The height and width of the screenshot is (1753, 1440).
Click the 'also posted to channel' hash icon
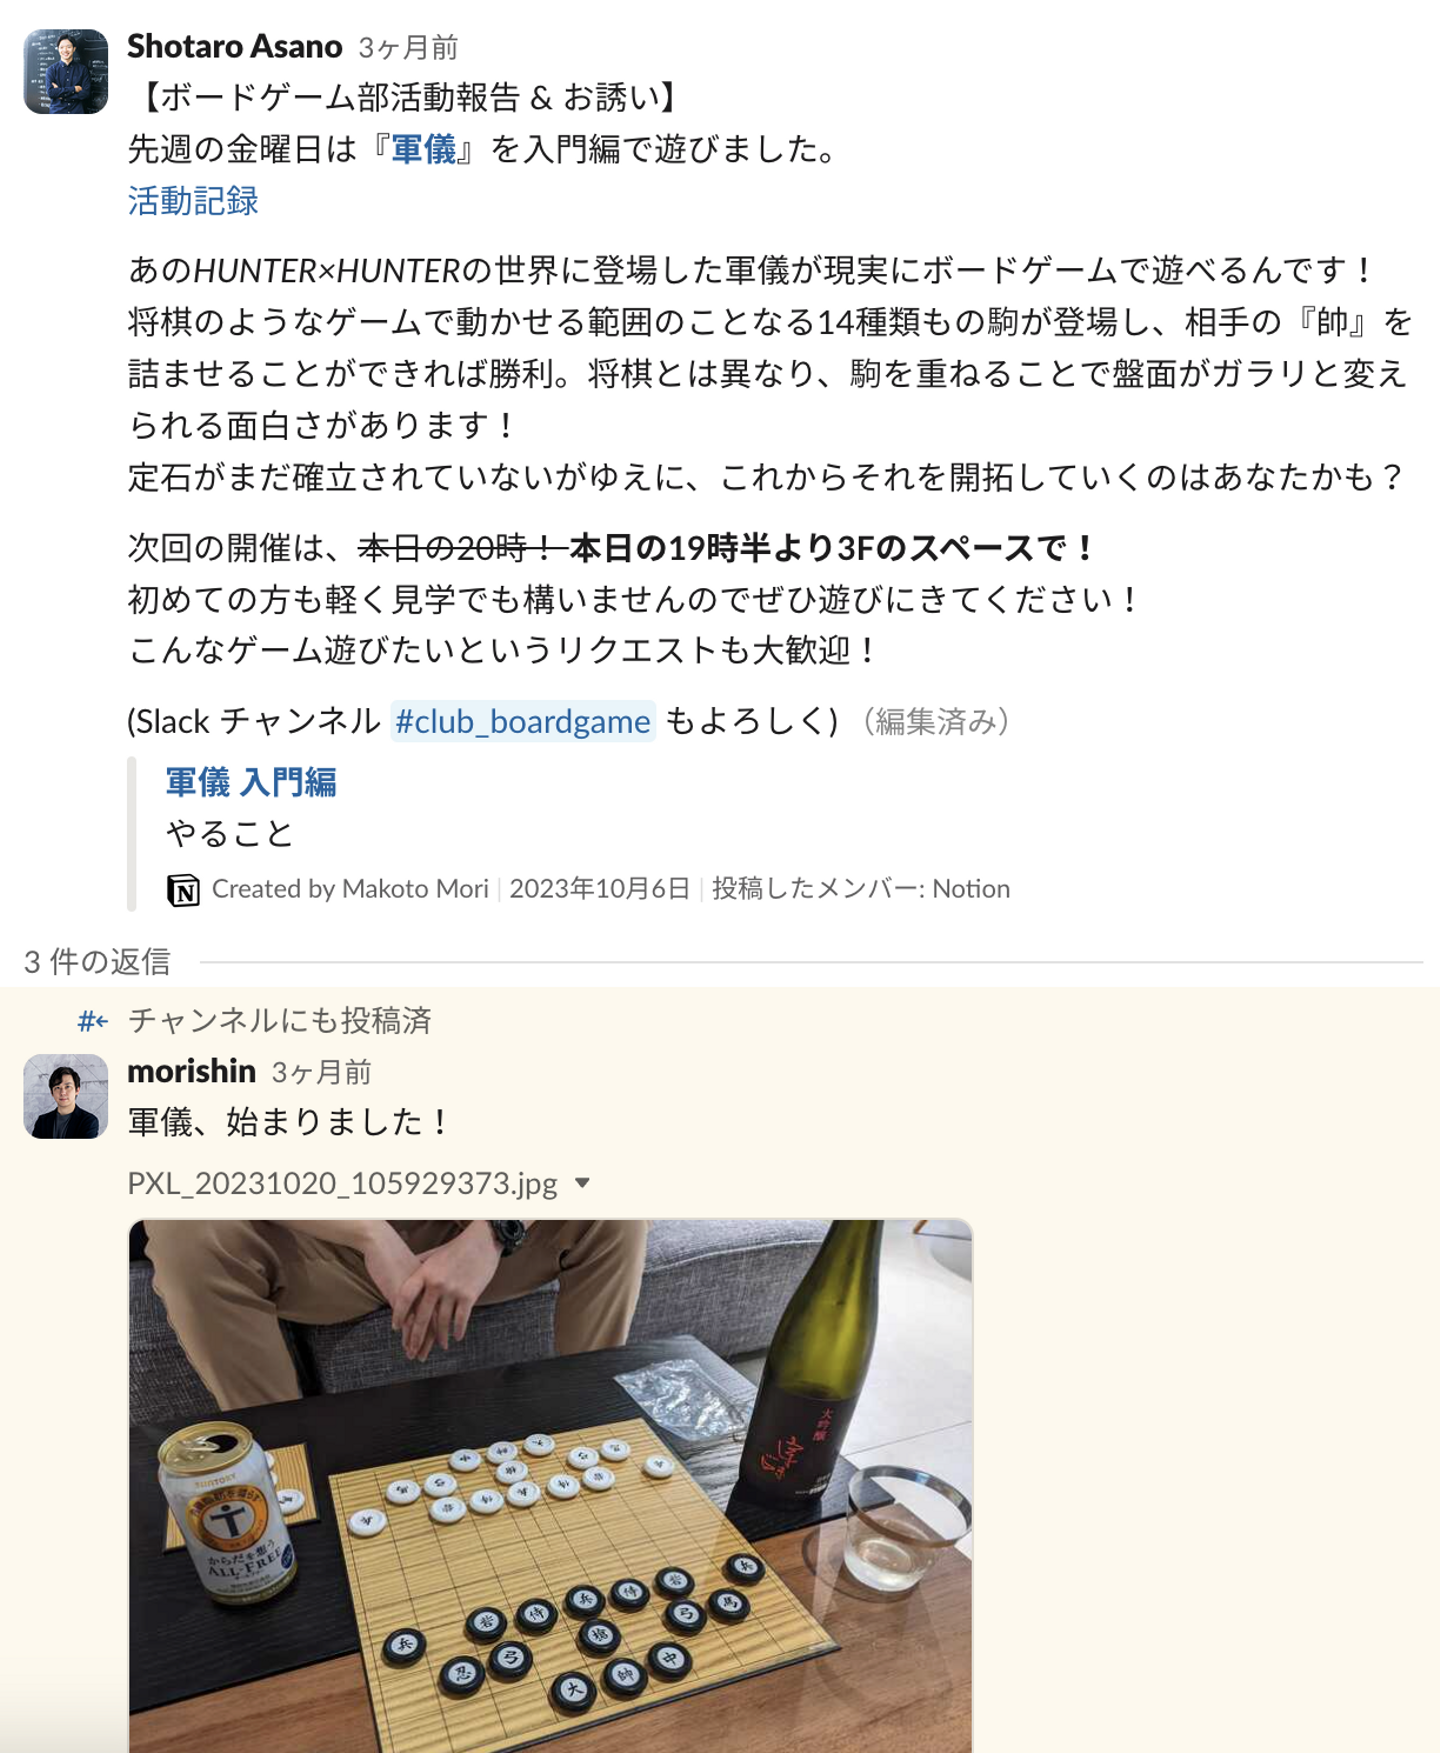pyautogui.click(x=93, y=1021)
